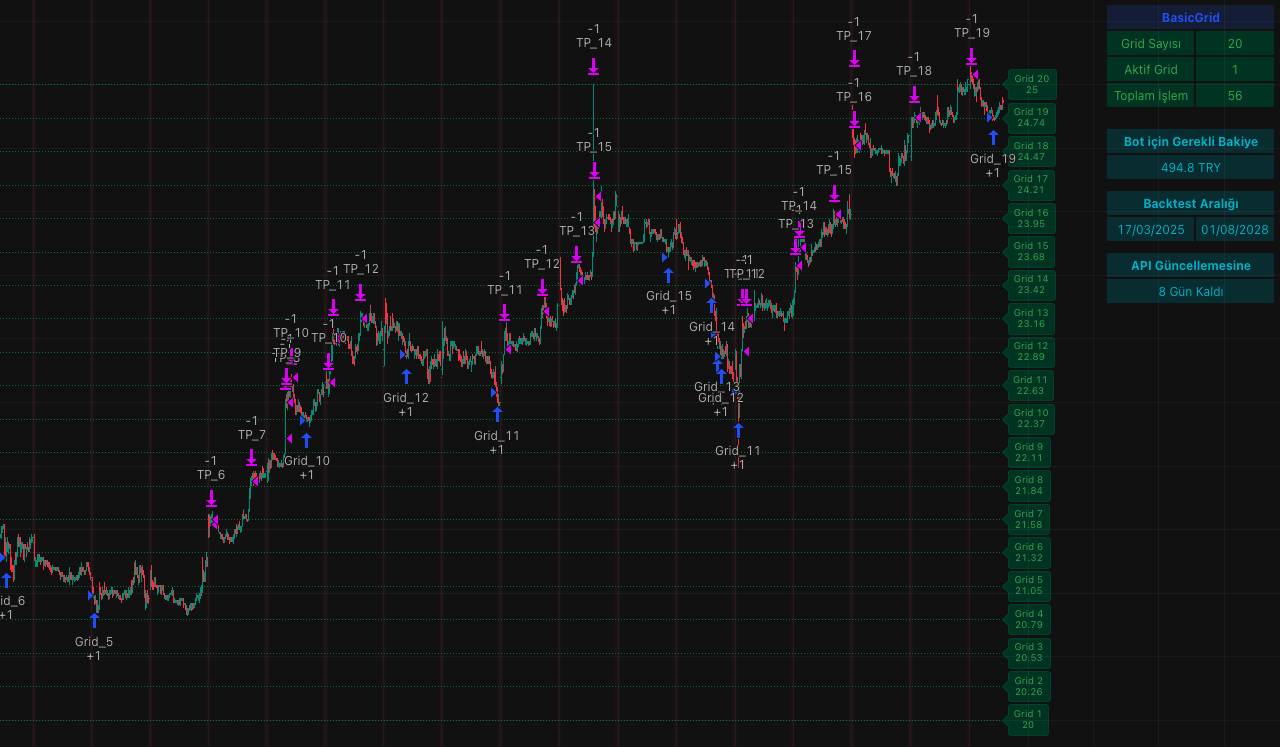Image resolution: width=1280 pixels, height=747 pixels.
Task: Select the blue Grid_15 buy arrow
Action: [668, 274]
